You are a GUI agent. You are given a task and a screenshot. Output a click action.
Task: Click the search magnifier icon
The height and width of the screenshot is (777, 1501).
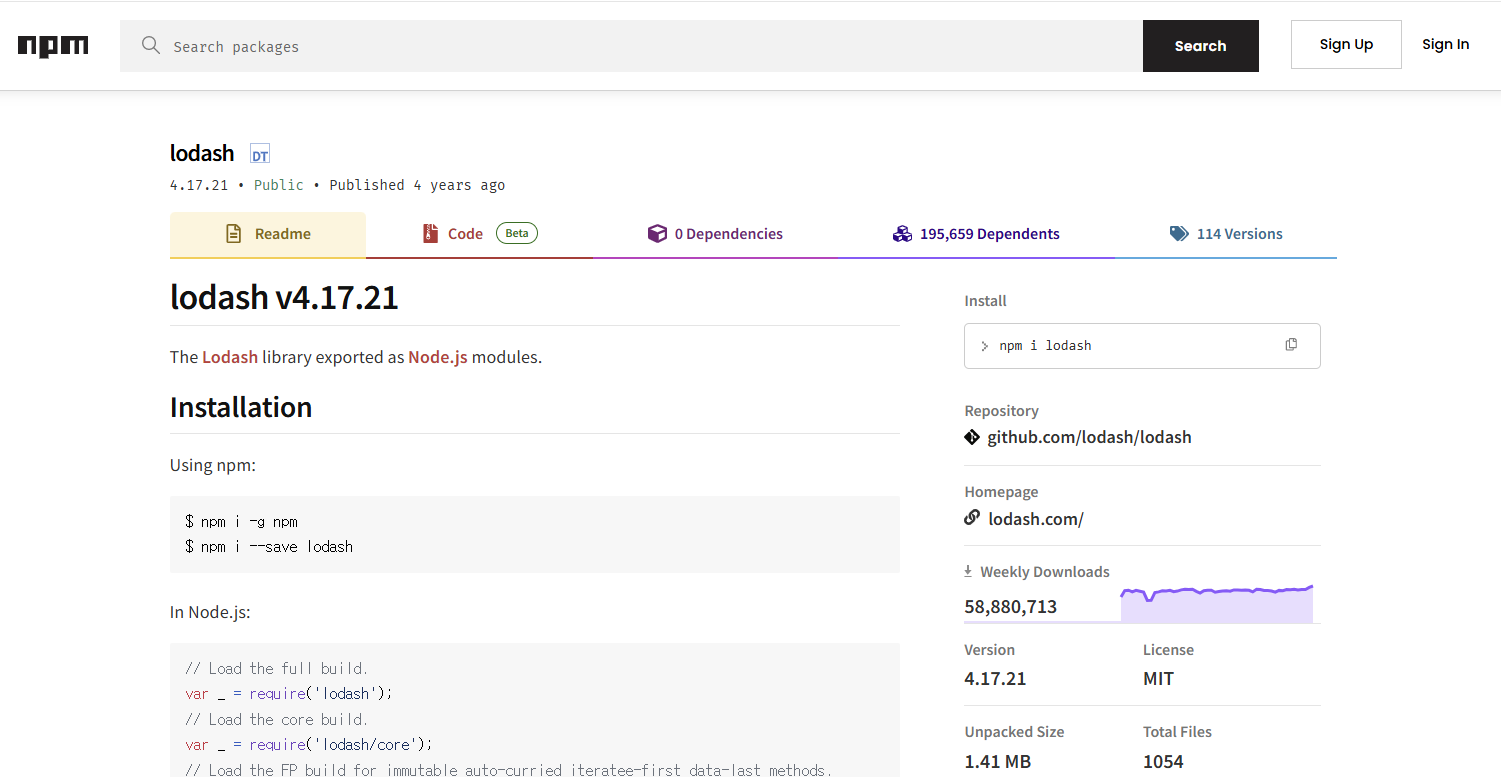pos(151,46)
